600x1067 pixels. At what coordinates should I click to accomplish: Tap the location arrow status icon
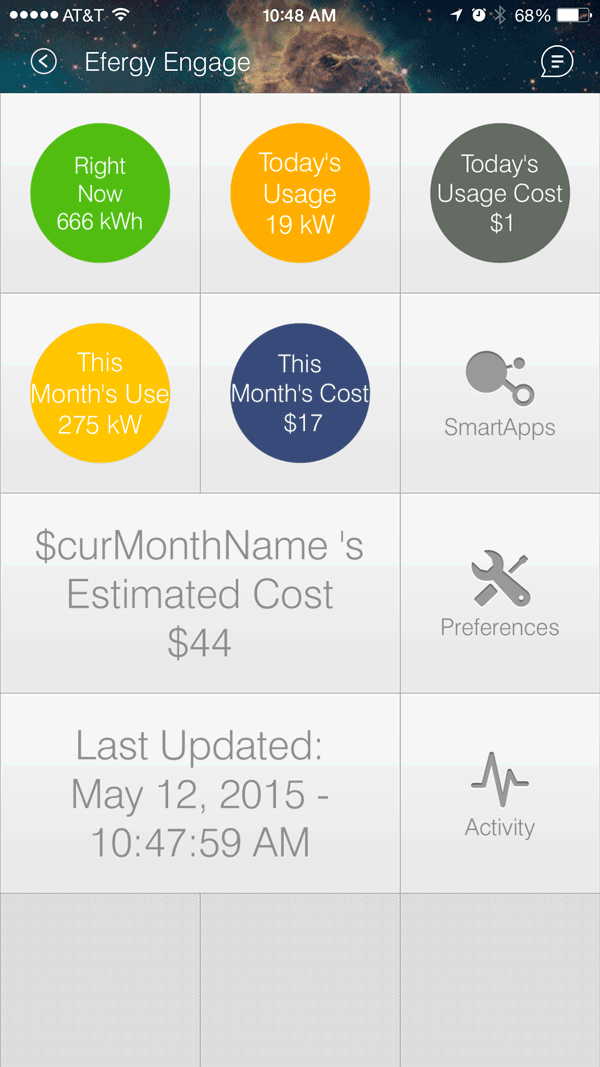coord(456,15)
